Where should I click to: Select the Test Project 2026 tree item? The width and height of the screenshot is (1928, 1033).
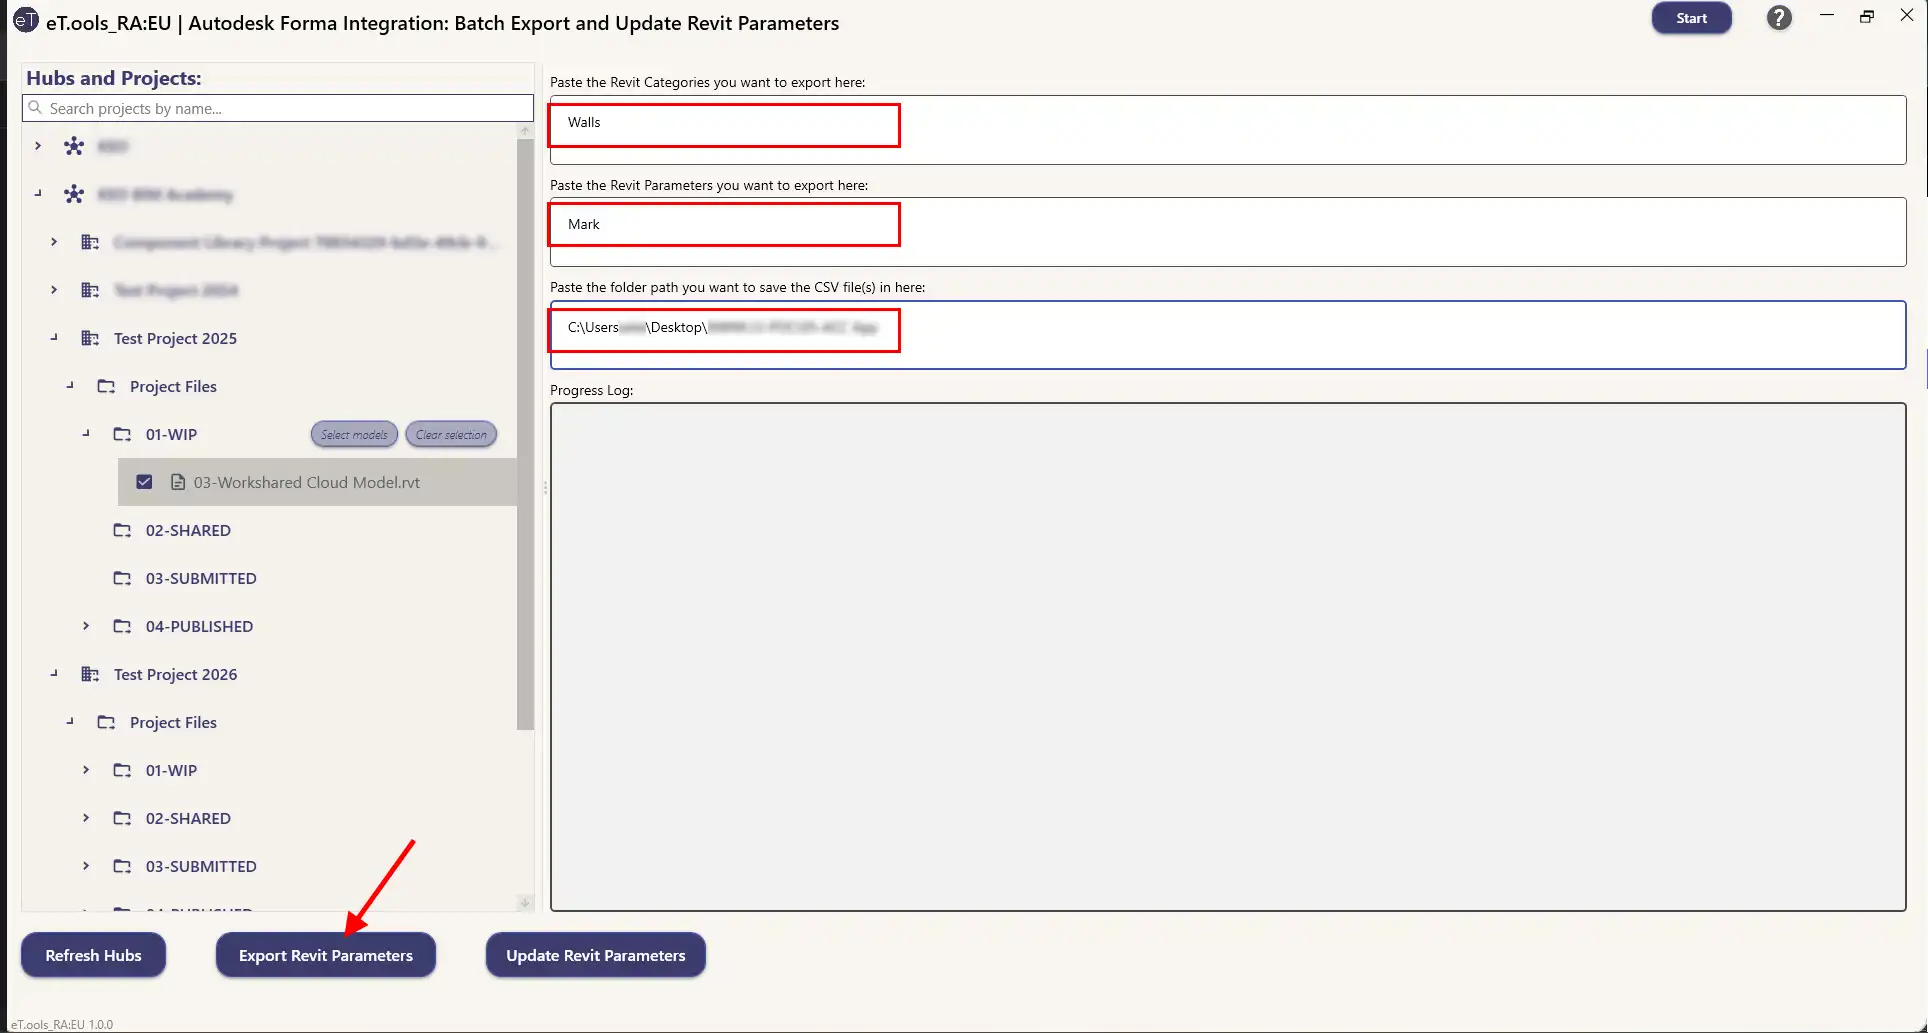[x=175, y=674]
